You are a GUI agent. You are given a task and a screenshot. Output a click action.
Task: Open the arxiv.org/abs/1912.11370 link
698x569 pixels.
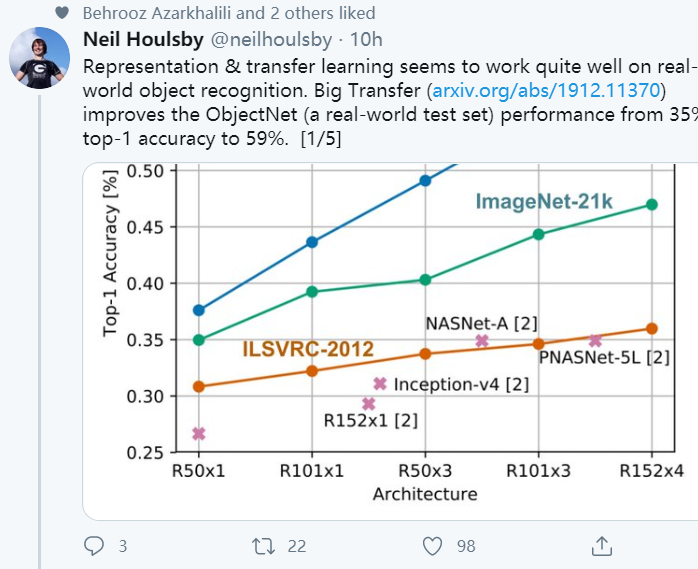point(546,90)
